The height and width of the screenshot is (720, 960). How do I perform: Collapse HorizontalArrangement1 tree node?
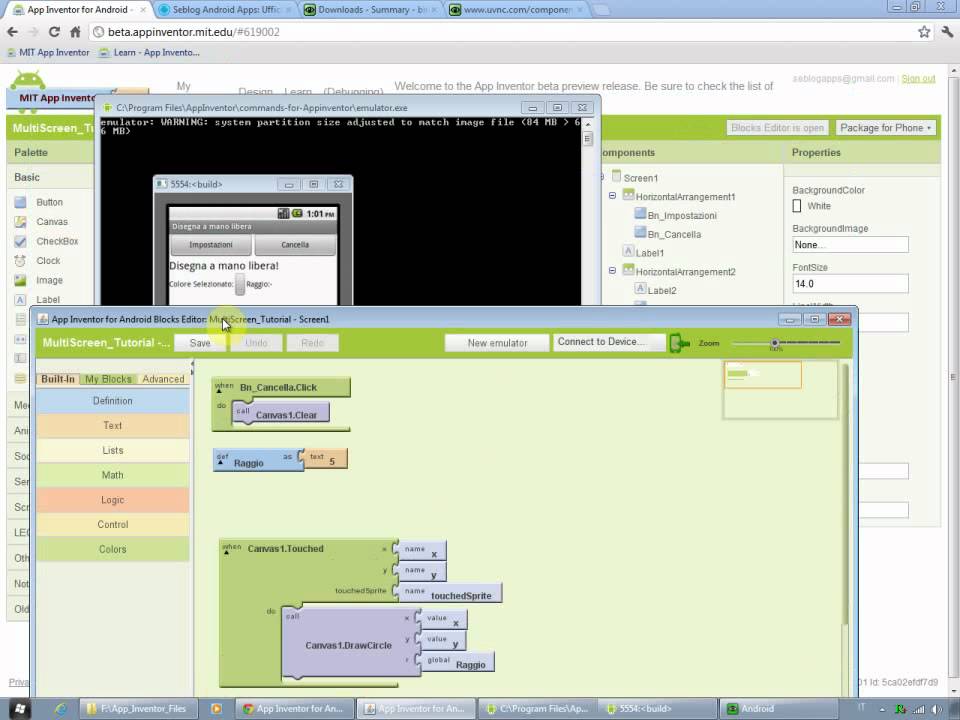tap(612, 196)
